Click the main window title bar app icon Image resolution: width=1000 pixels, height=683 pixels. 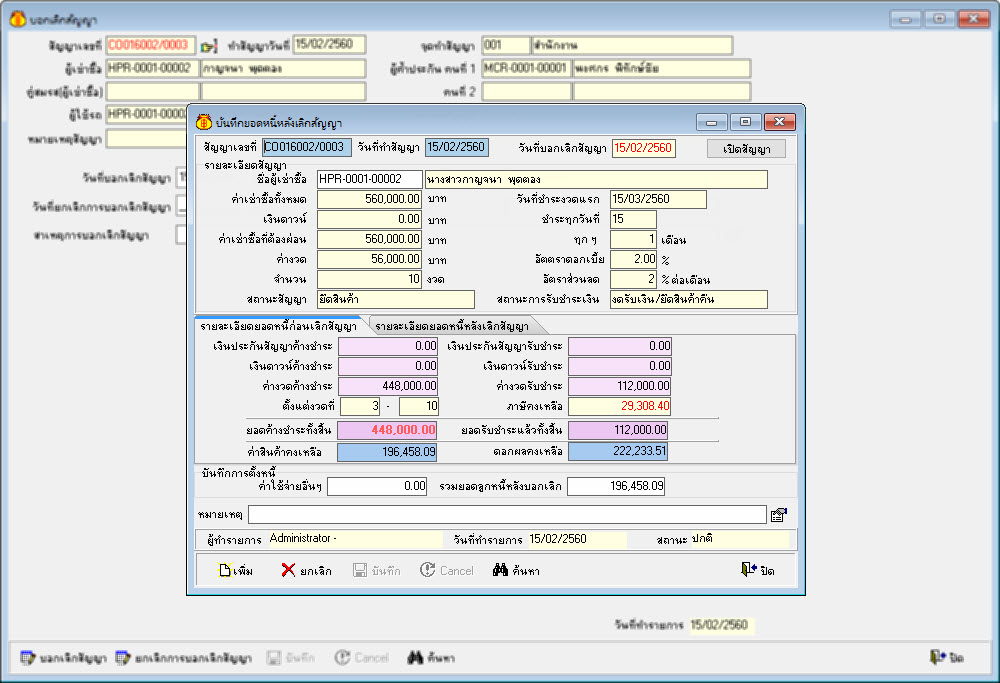tap(18, 19)
